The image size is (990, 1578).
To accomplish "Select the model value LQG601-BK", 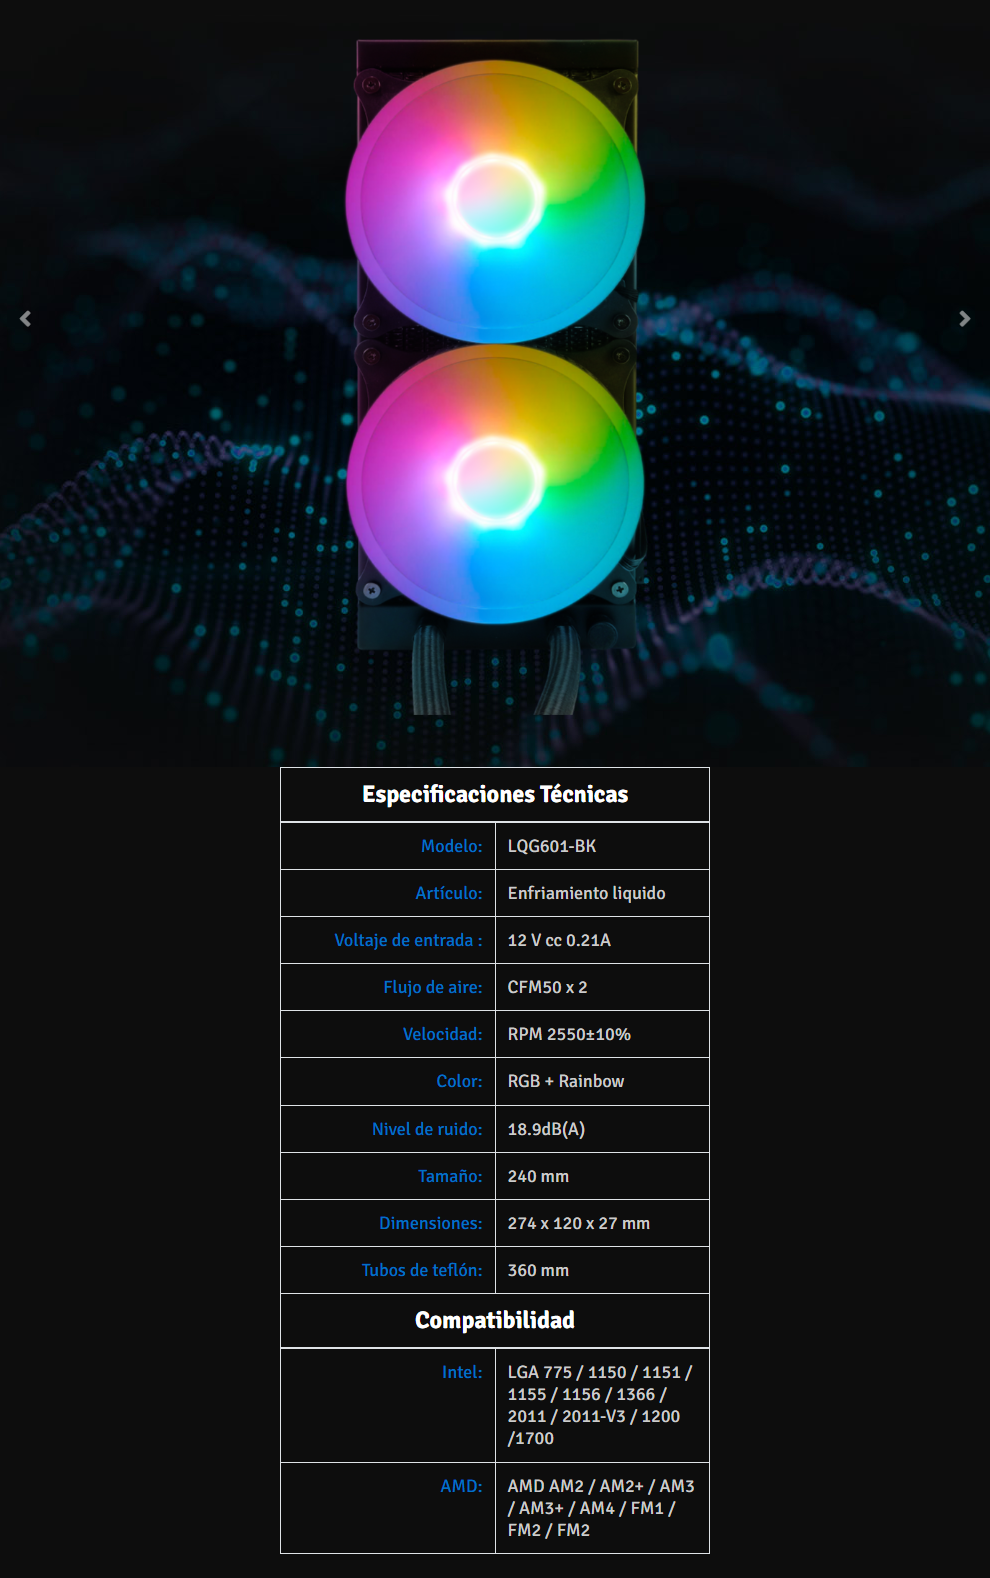I will pos(552,846).
